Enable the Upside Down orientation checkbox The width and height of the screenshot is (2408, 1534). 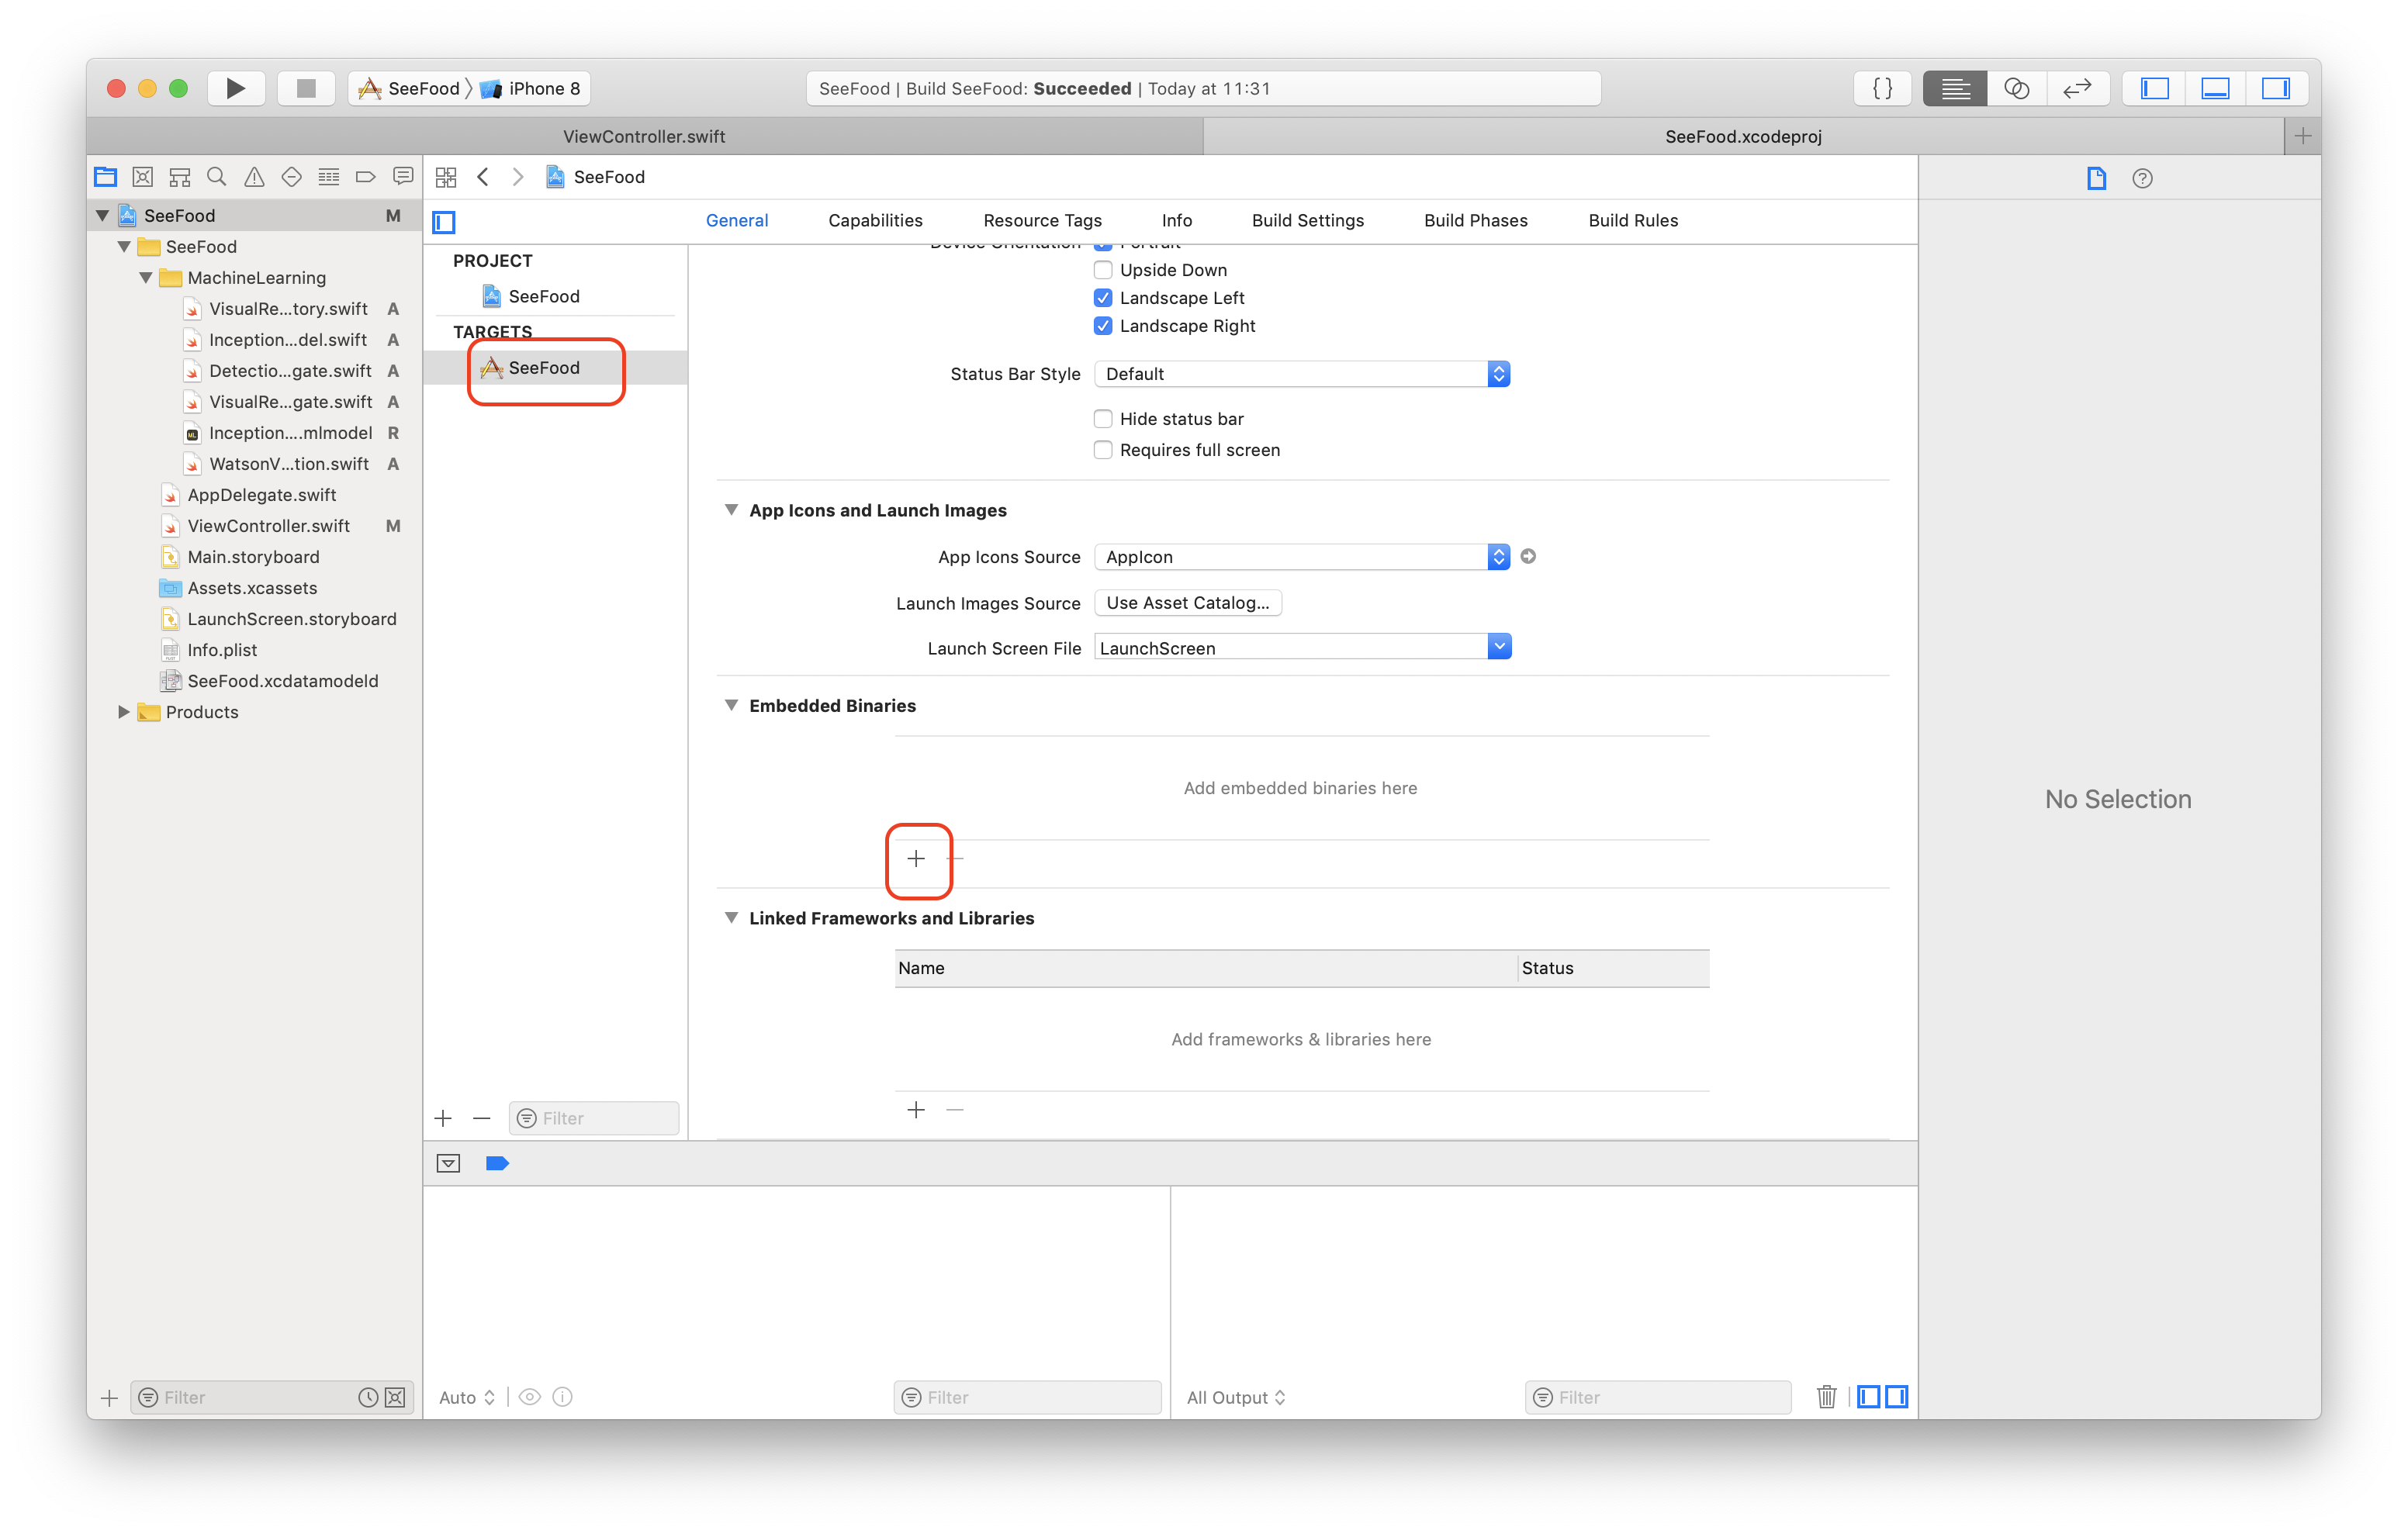[x=1103, y=270]
